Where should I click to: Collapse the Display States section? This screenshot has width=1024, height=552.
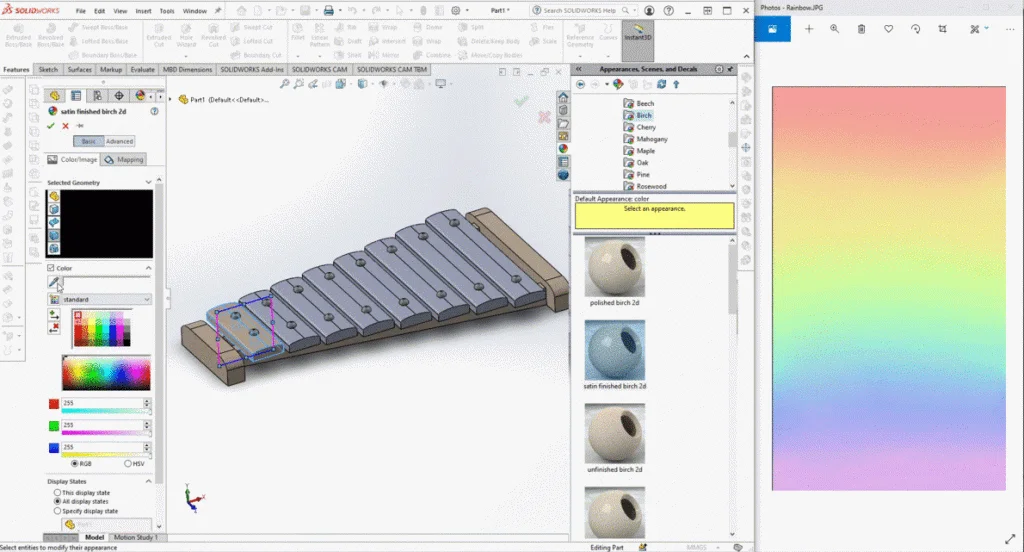[x=149, y=481]
